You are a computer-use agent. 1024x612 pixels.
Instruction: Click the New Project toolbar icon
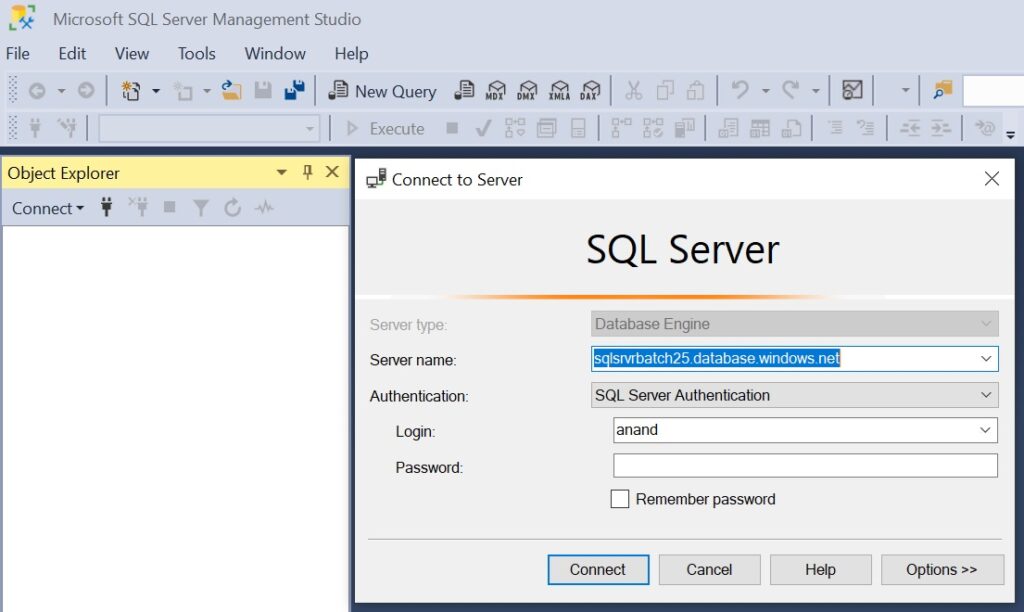coord(131,91)
